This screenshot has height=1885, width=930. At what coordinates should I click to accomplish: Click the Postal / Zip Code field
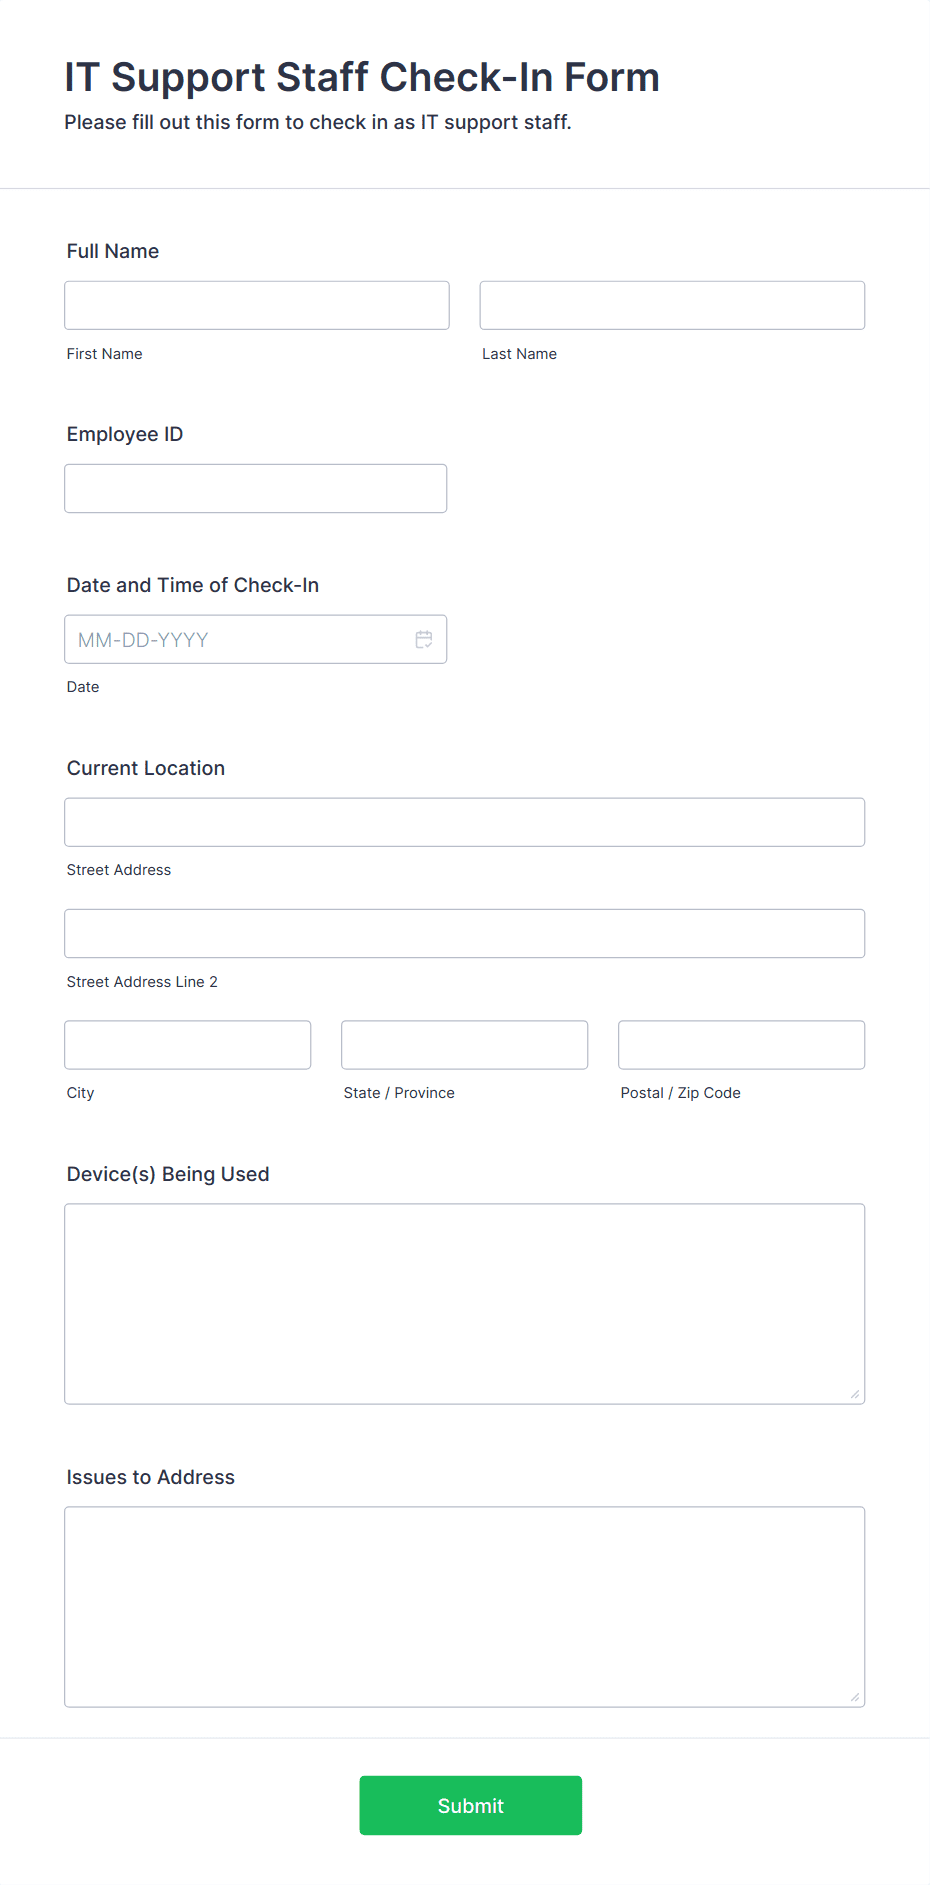coord(742,1045)
